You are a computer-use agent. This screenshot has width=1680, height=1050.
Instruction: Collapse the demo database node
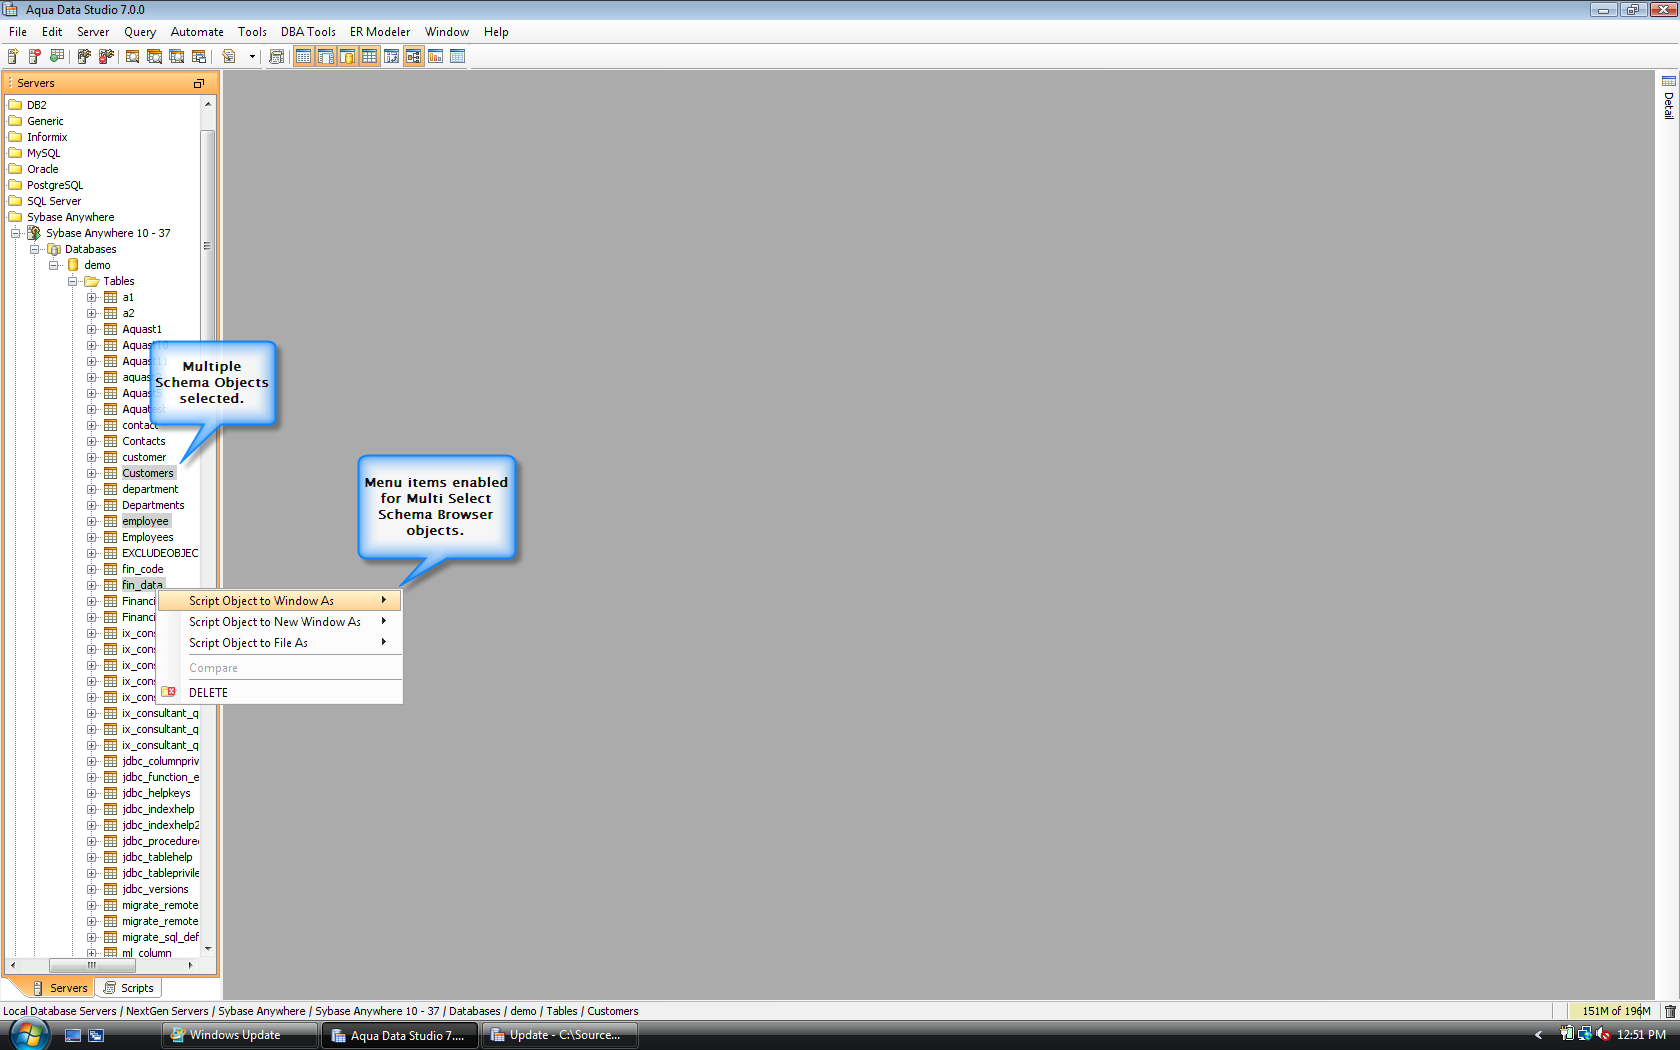54,265
